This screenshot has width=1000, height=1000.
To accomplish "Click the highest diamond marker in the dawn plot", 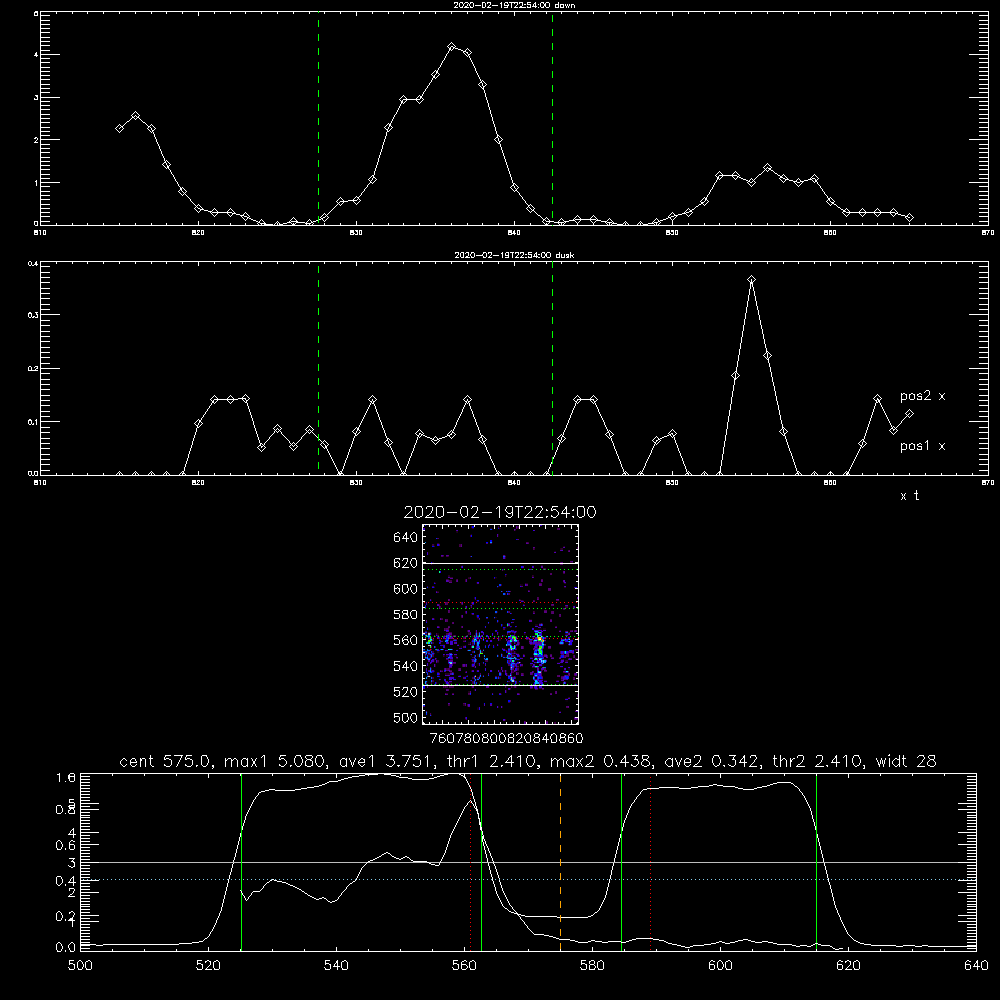I will (x=452, y=47).
